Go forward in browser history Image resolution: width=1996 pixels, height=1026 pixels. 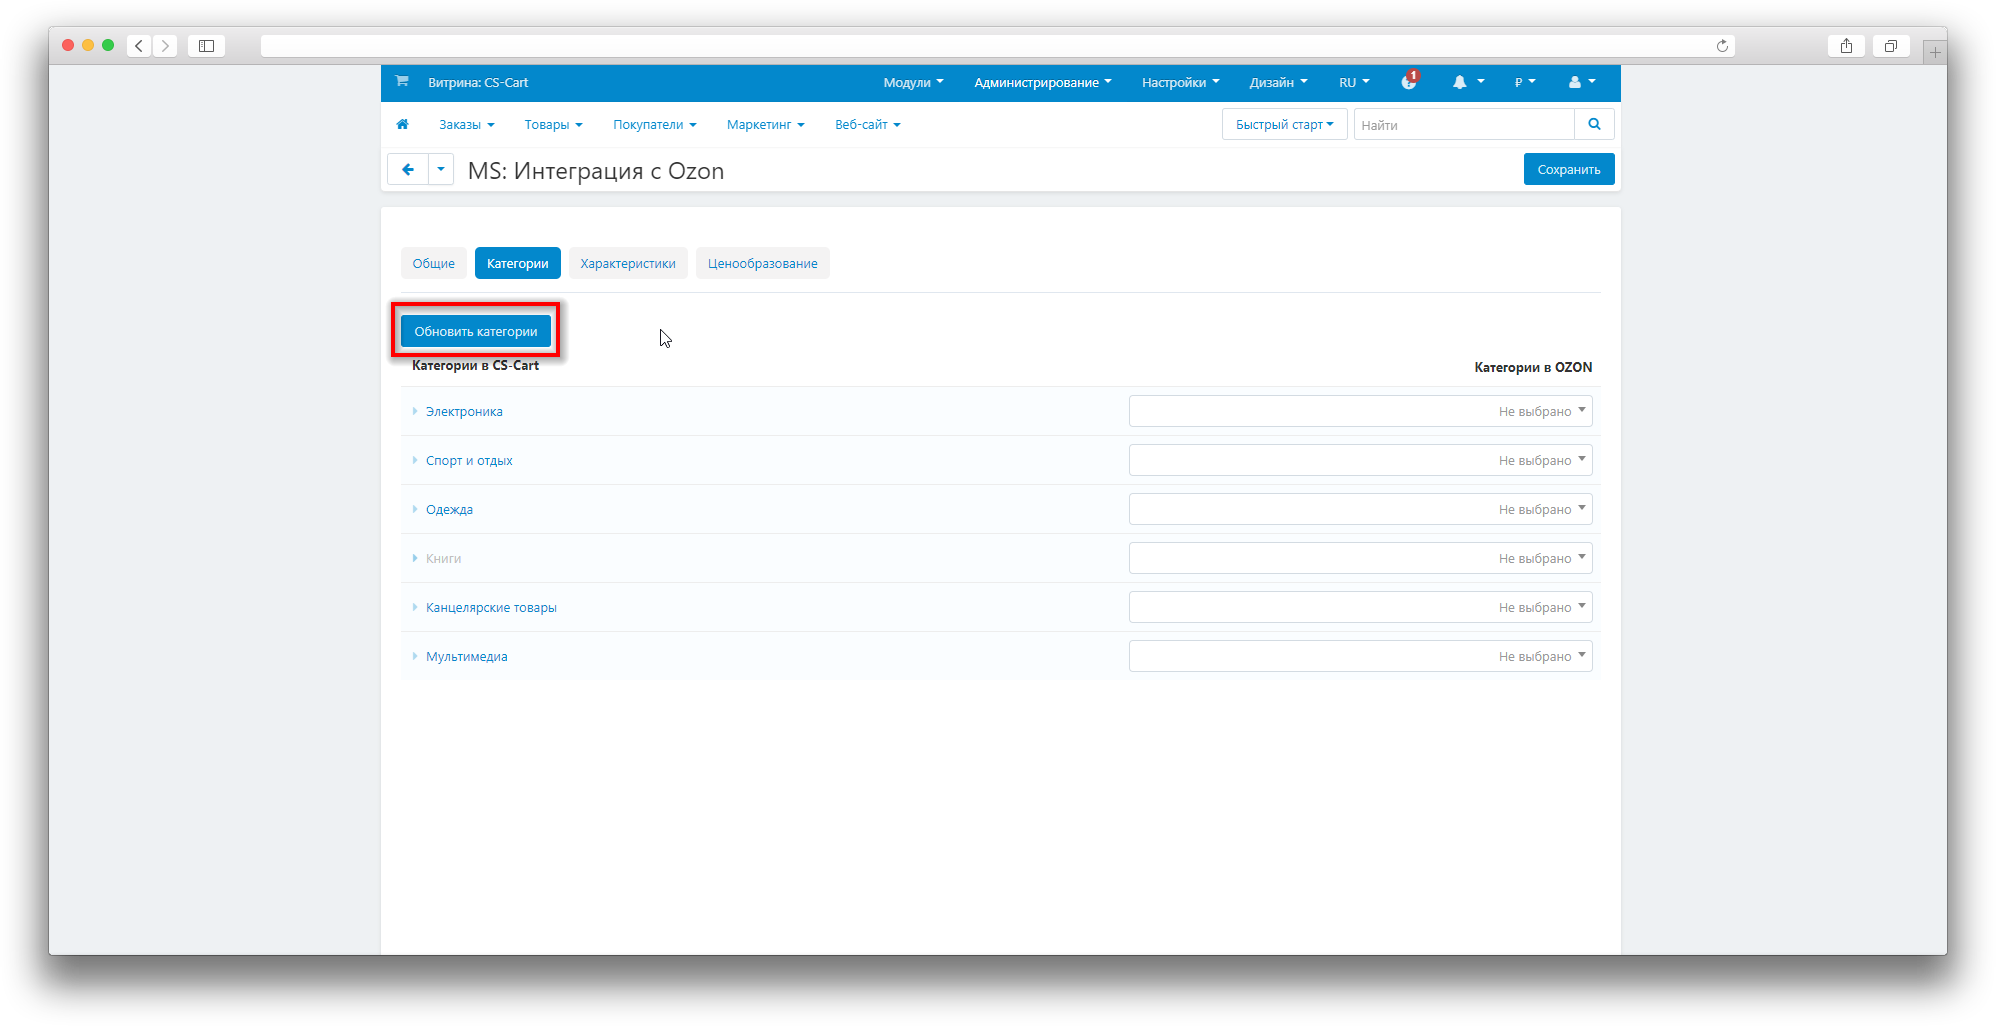click(166, 46)
